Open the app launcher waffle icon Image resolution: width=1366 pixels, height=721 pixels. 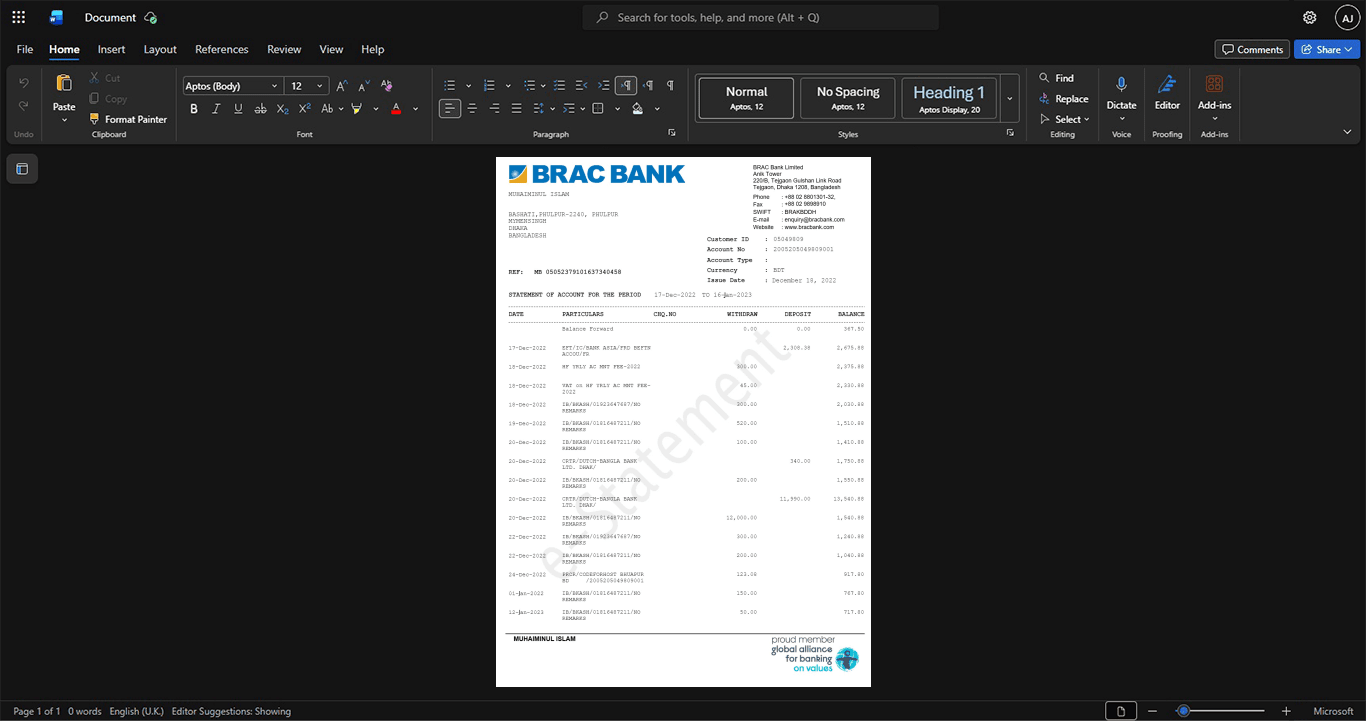(18, 17)
